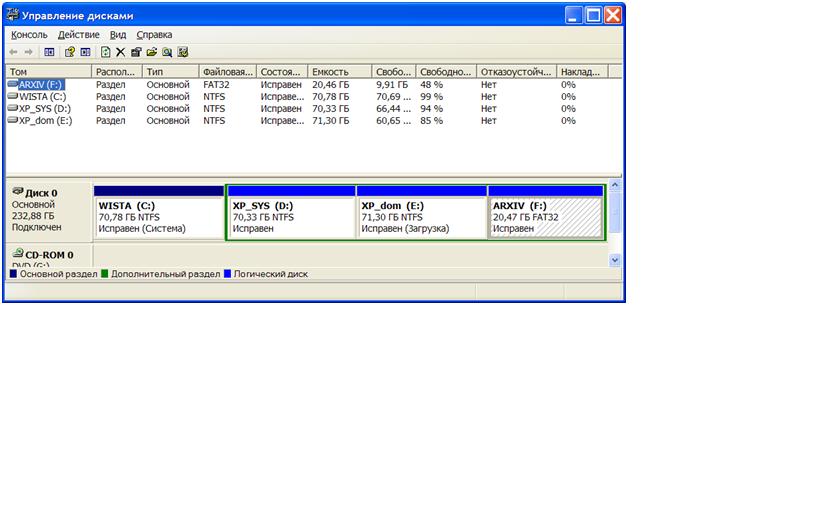Click the Дополнительный раздел legend swatch
The height and width of the screenshot is (525, 840).
click(104, 274)
